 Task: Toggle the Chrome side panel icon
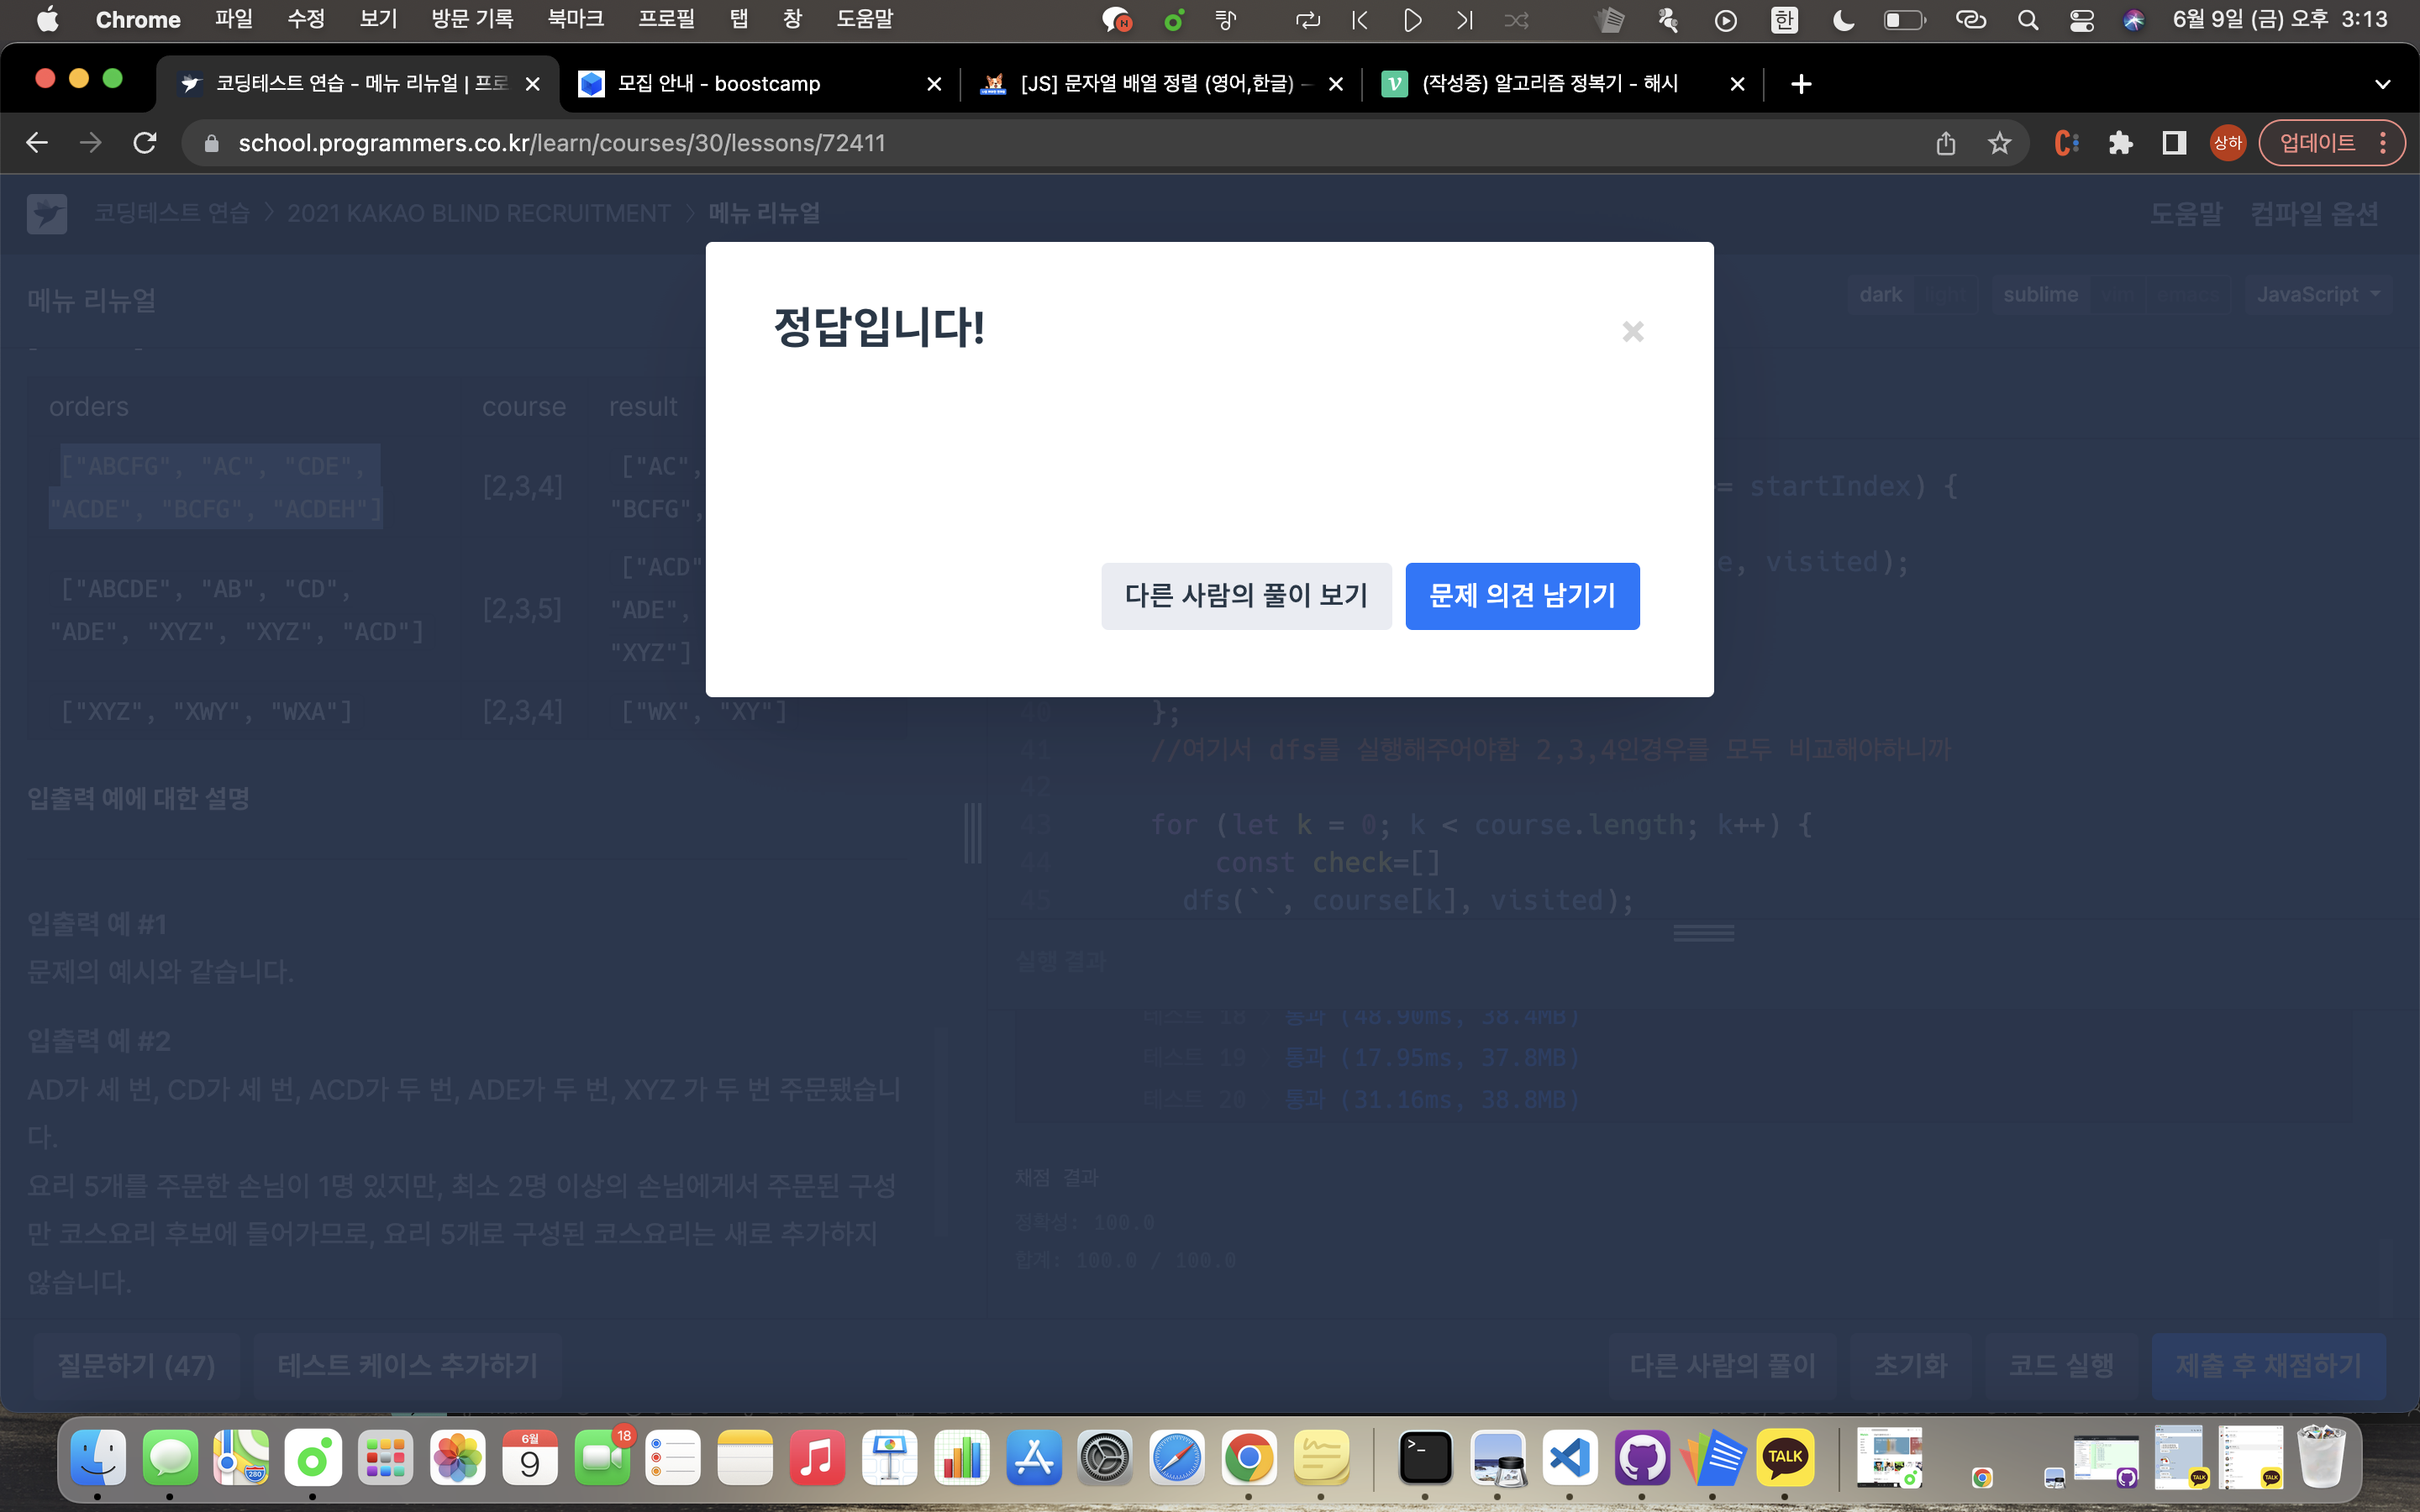(2174, 143)
